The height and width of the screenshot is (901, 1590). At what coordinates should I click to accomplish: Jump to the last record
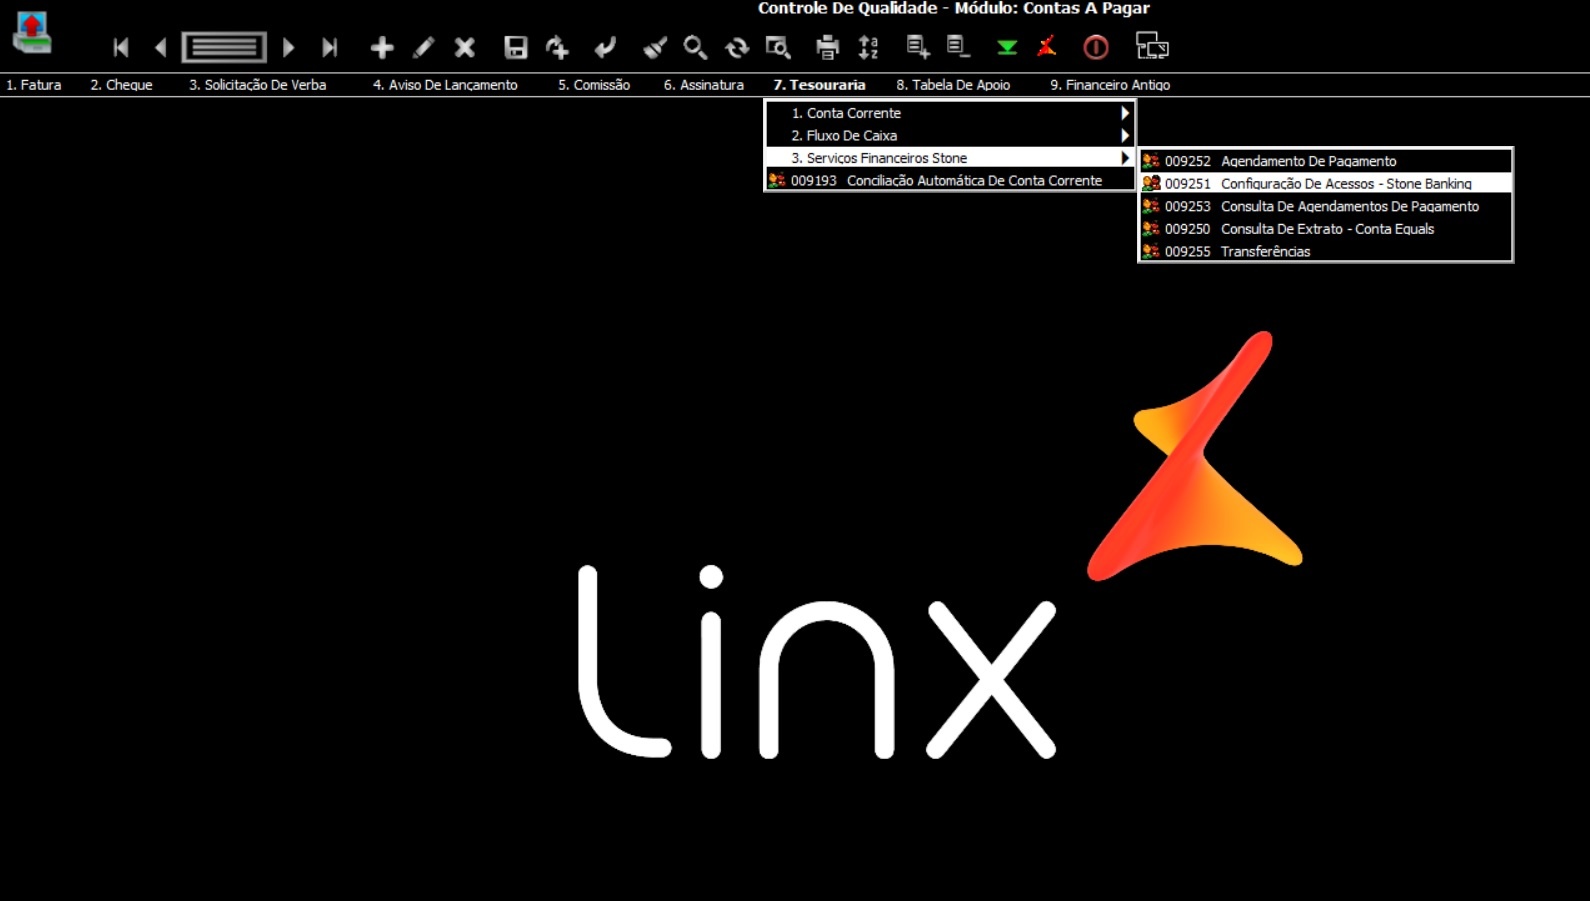(329, 47)
